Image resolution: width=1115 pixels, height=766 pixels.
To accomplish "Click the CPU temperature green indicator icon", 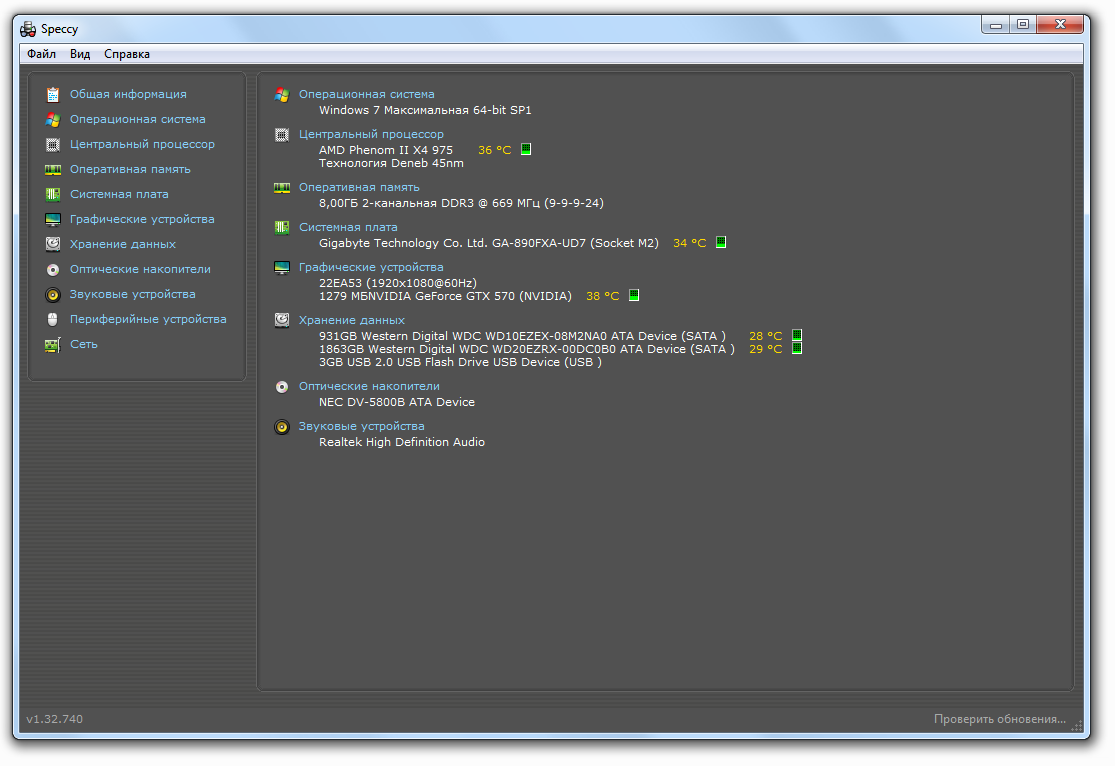I will (526, 150).
